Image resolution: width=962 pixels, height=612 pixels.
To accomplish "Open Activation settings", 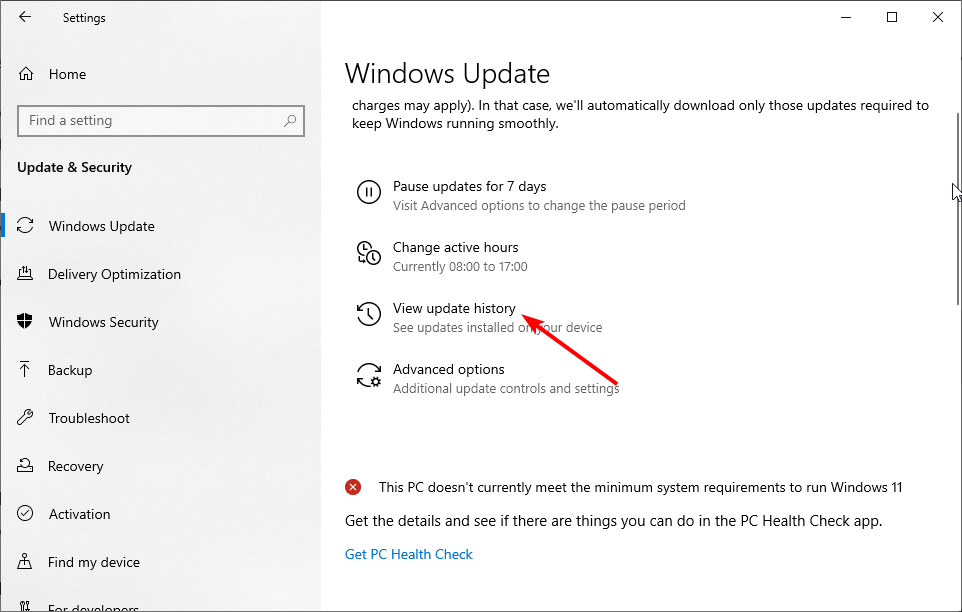I will tap(80, 514).
